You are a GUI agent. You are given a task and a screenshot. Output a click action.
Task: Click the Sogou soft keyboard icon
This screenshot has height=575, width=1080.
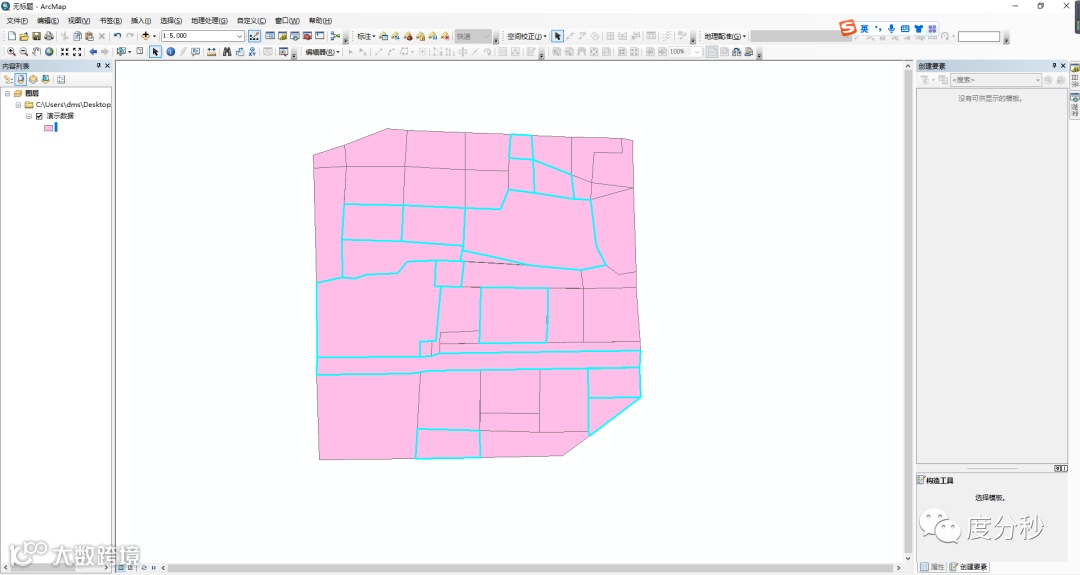905,29
